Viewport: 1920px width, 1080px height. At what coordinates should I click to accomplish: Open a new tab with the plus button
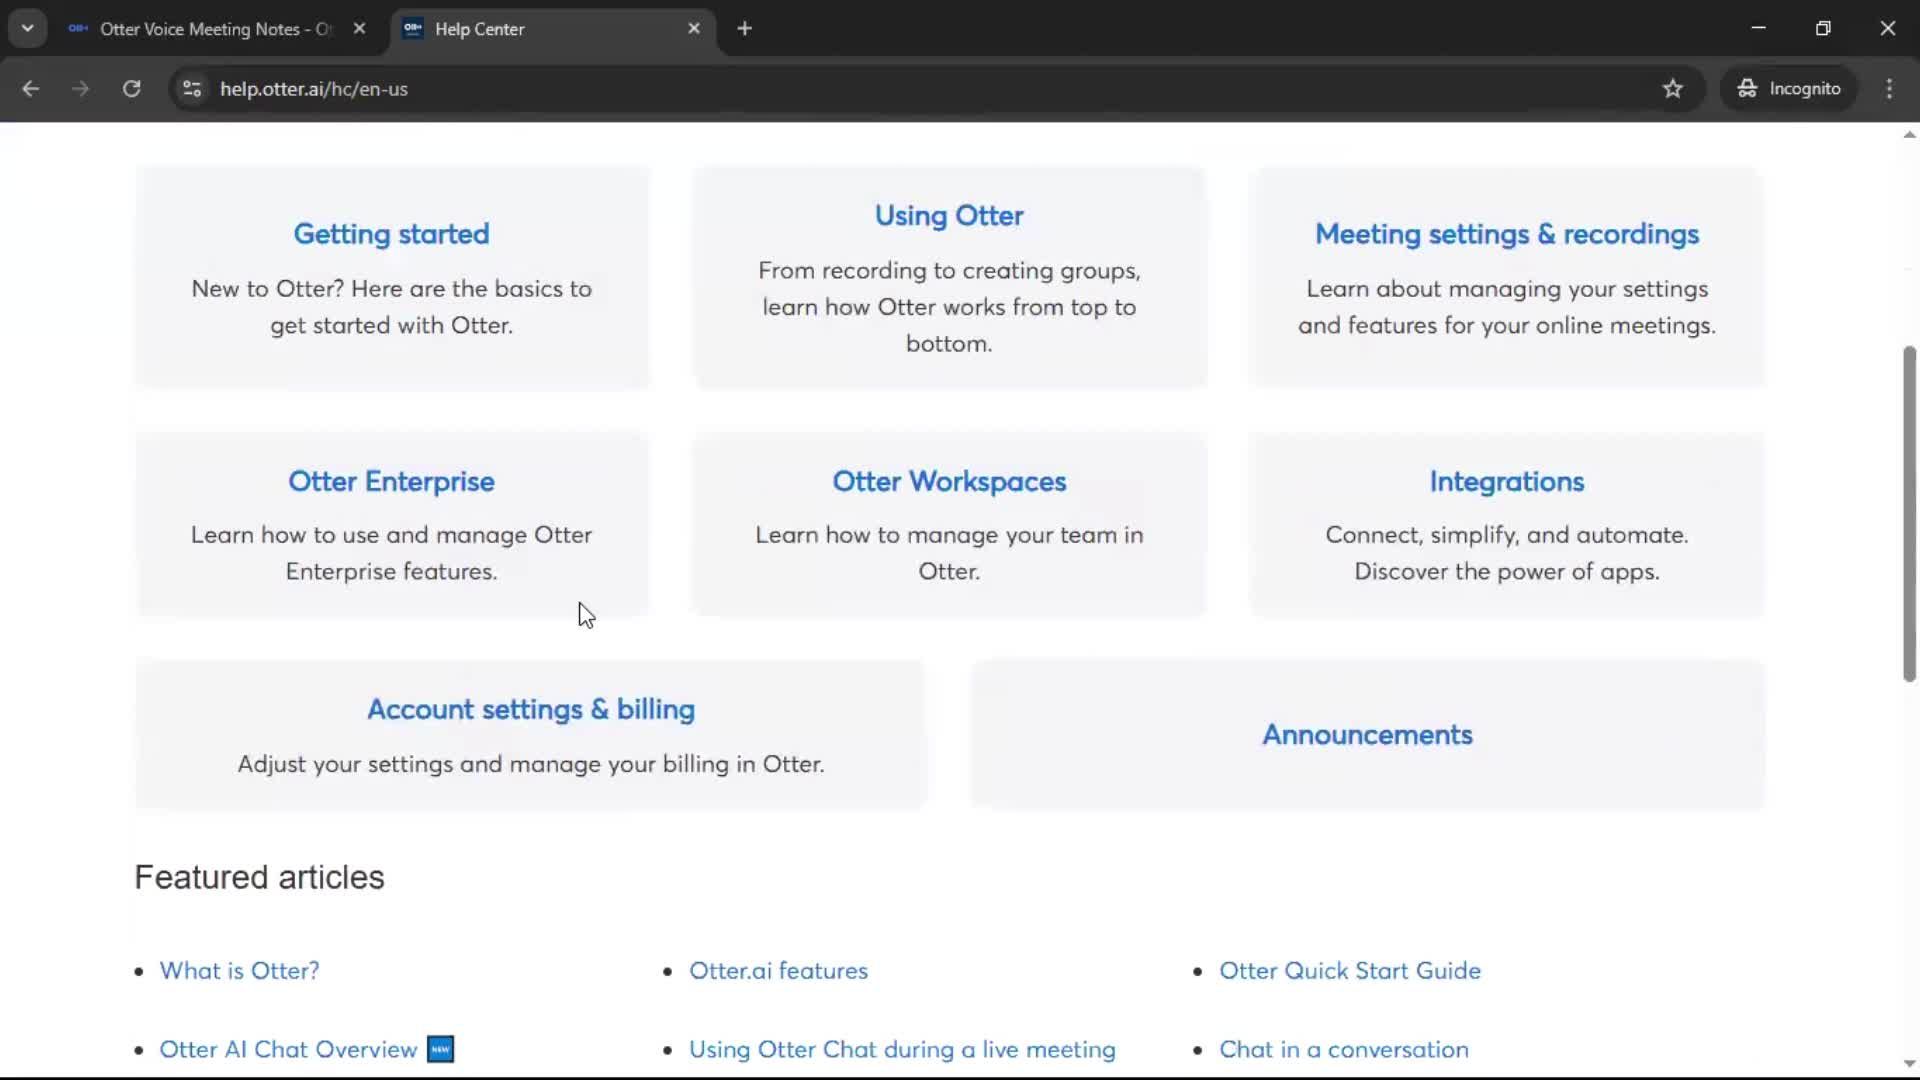(x=744, y=29)
